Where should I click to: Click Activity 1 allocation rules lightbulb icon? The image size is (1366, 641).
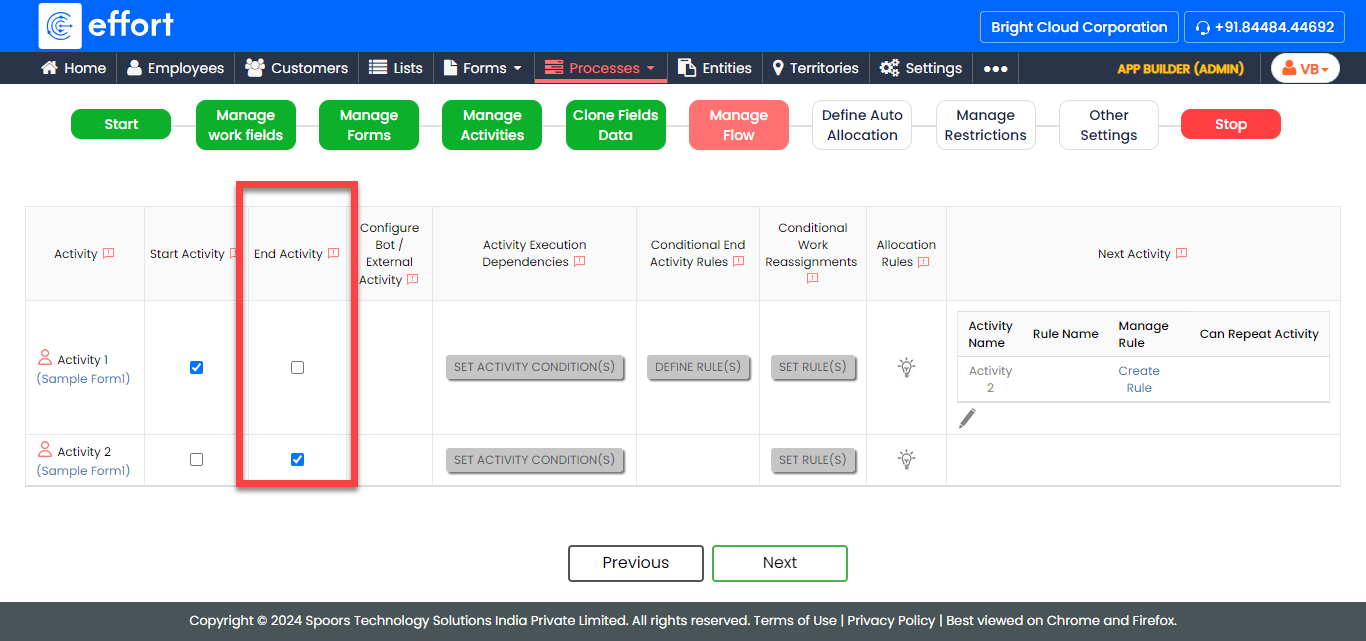906,367
